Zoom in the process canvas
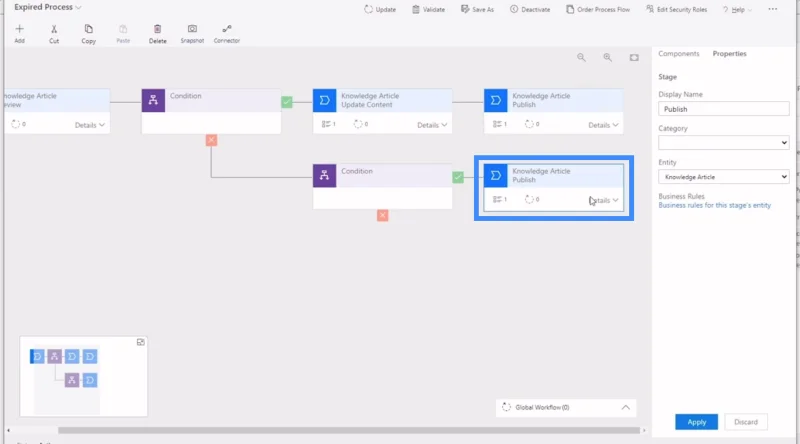800x444 pixels. click(x=607, y=58)
